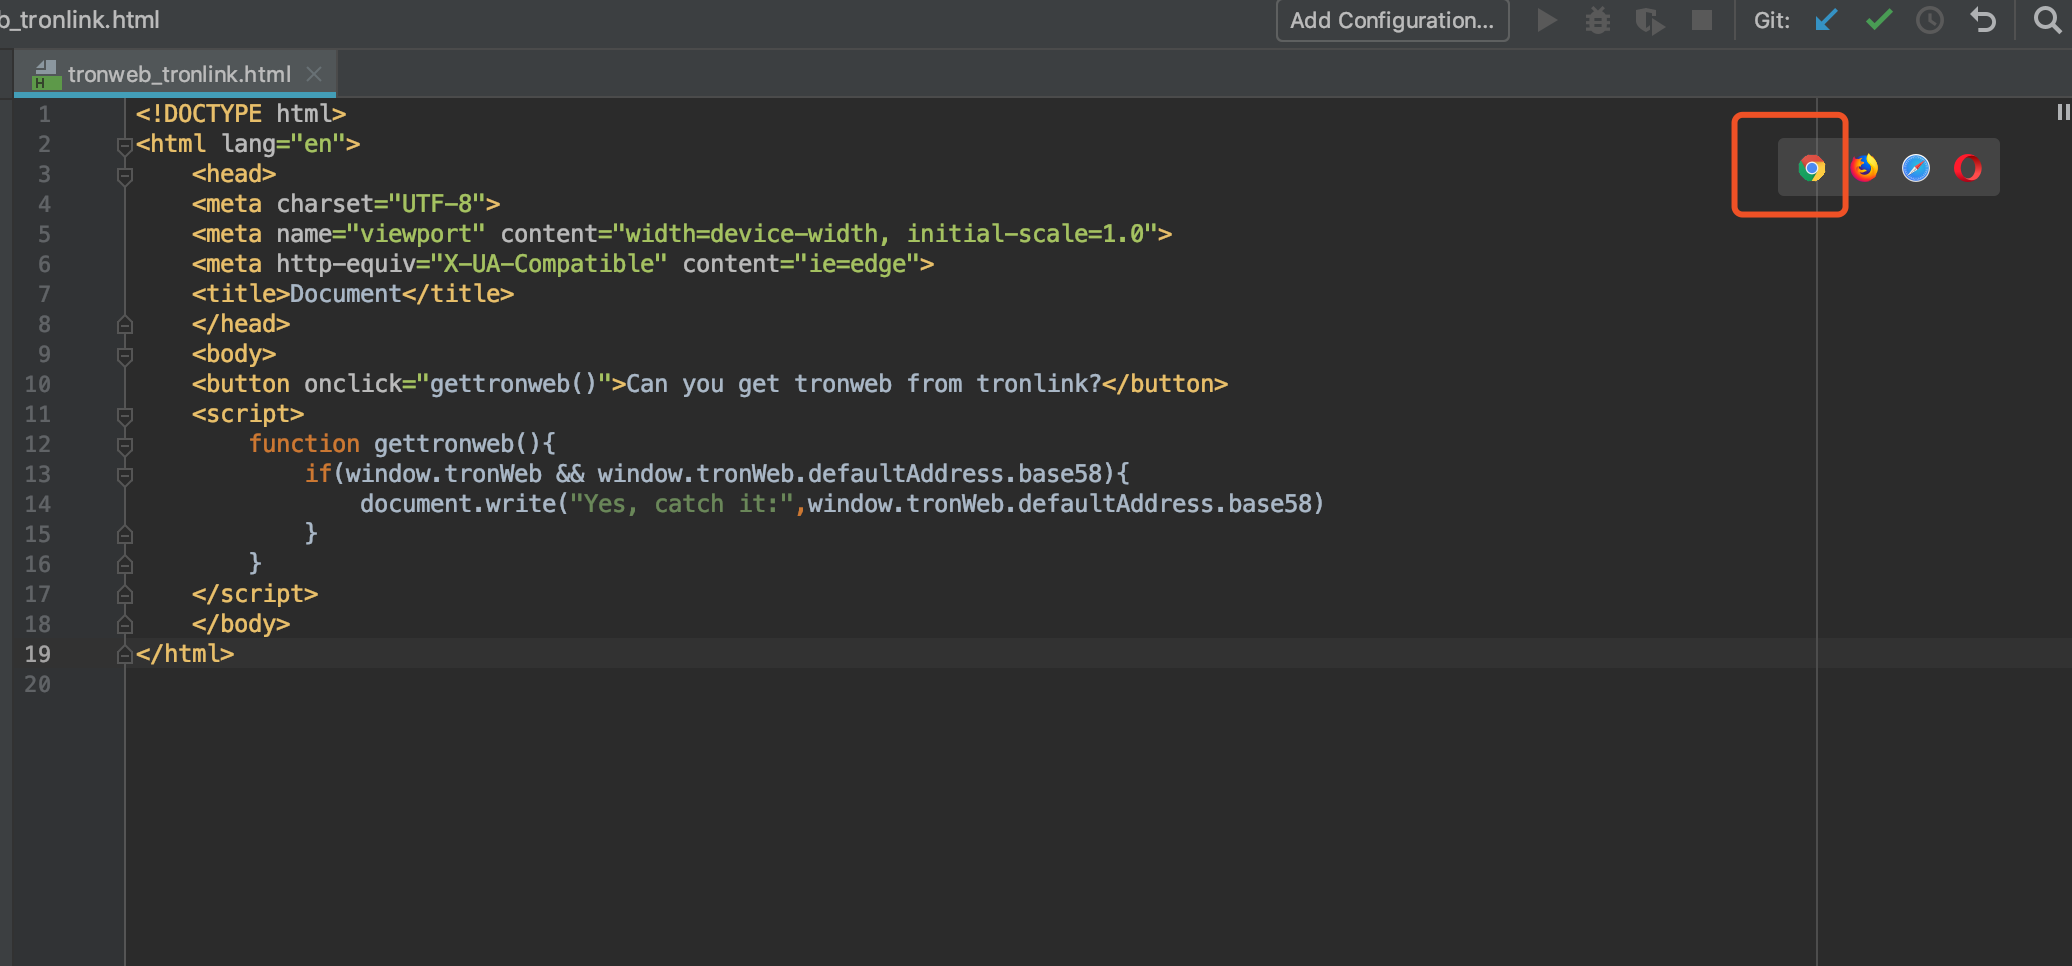Image resolution: width=2072 pixels, height=966 pixels.
Task: Click the X-UA-Compatible meta line
Action: (563, 264)
